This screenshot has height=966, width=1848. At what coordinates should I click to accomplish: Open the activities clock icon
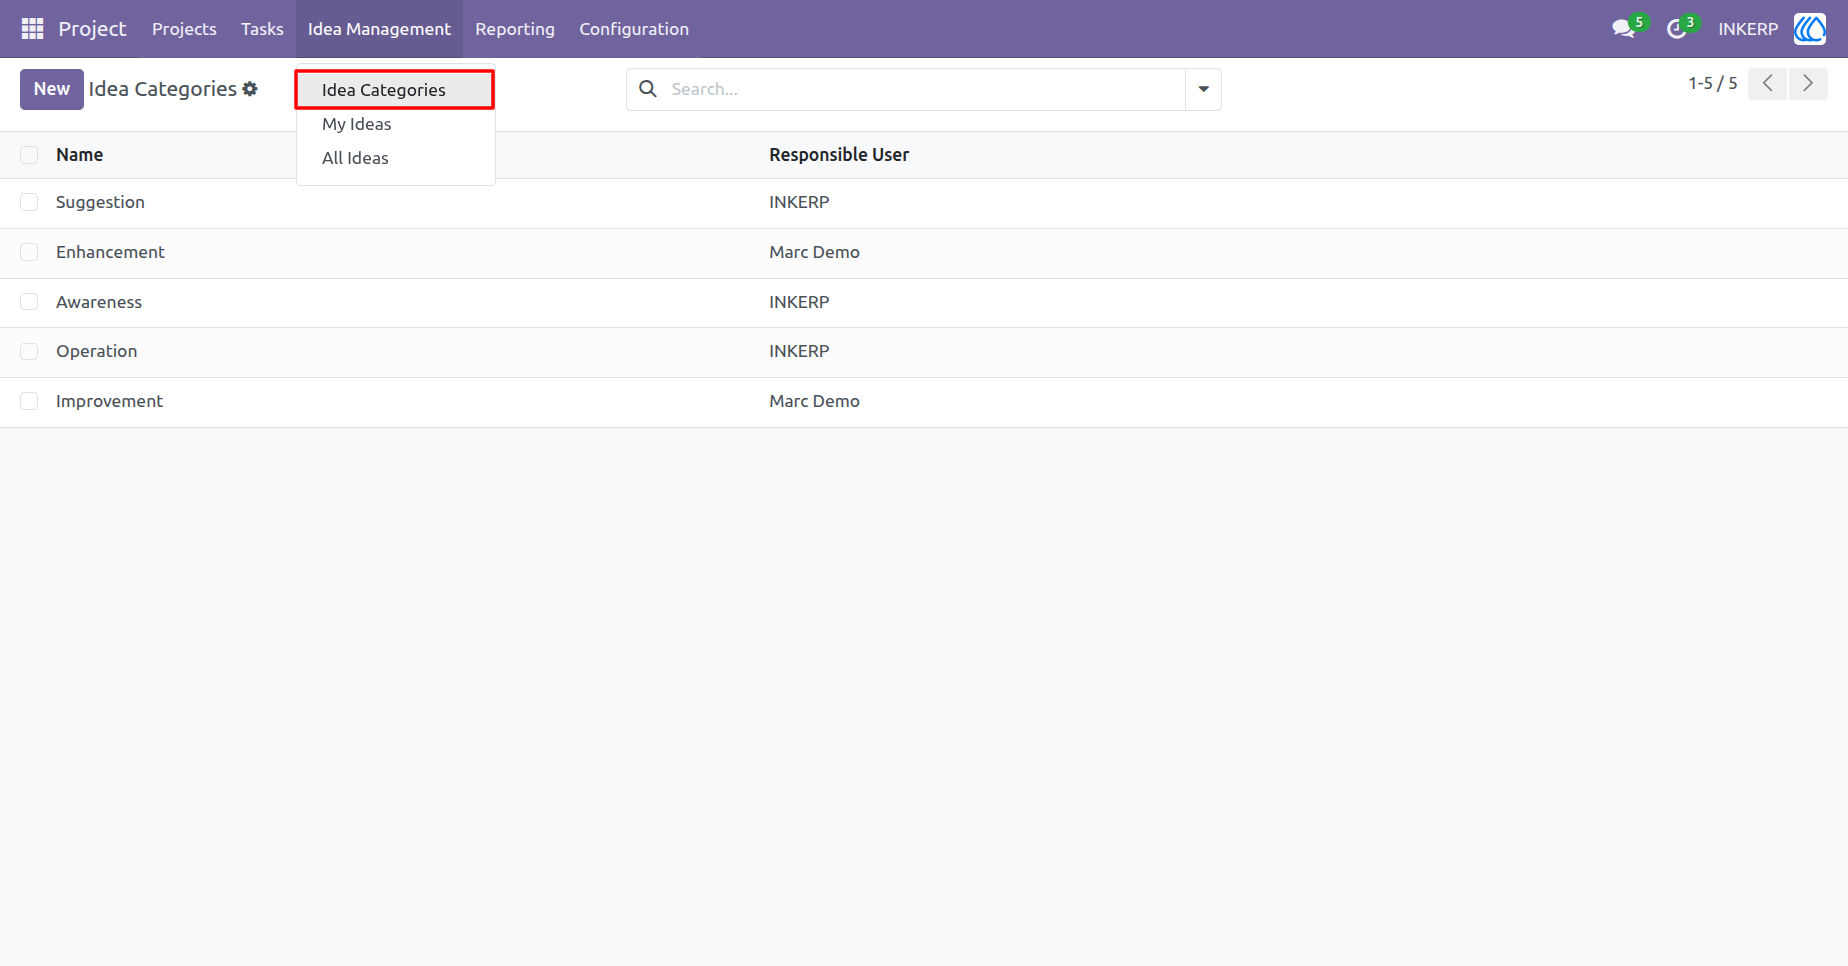pos(1677,29)
